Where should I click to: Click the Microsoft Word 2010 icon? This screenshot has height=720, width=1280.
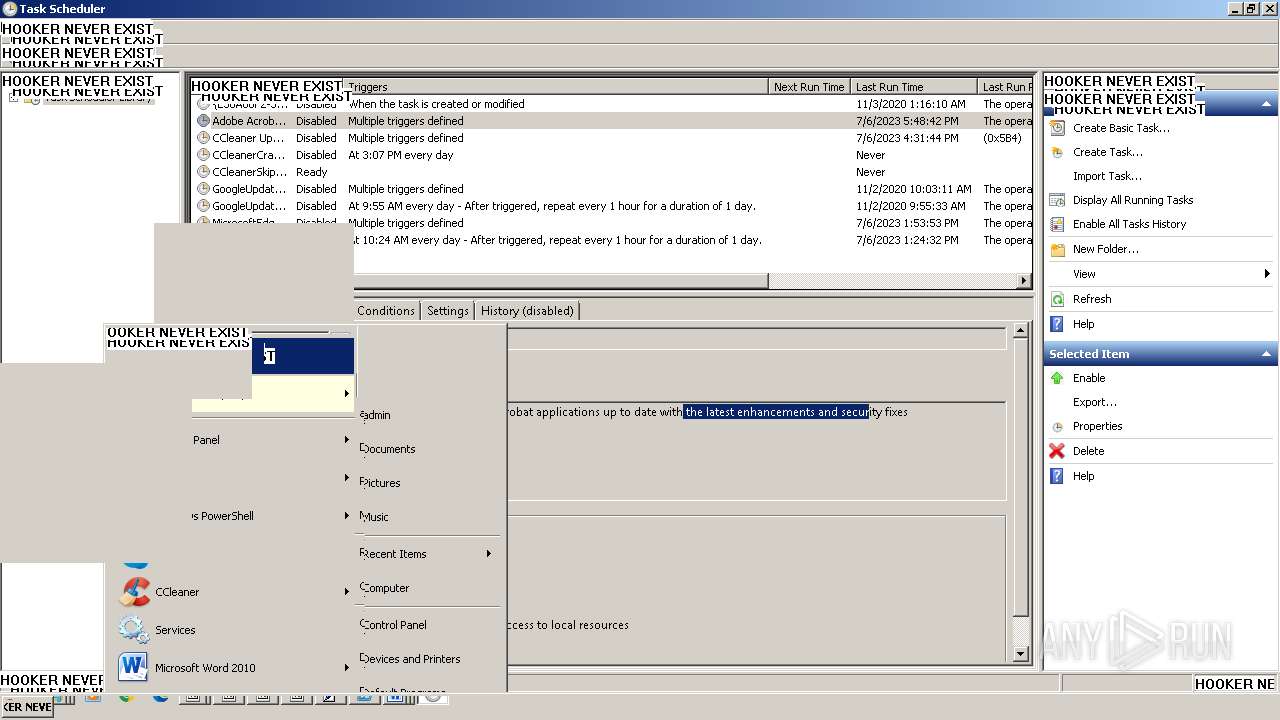point(134,667)
